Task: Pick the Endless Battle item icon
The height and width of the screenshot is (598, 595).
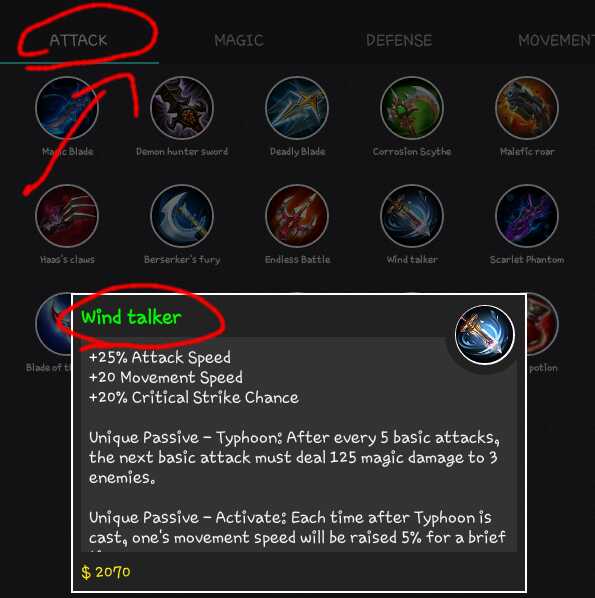Action: point(297,216)
